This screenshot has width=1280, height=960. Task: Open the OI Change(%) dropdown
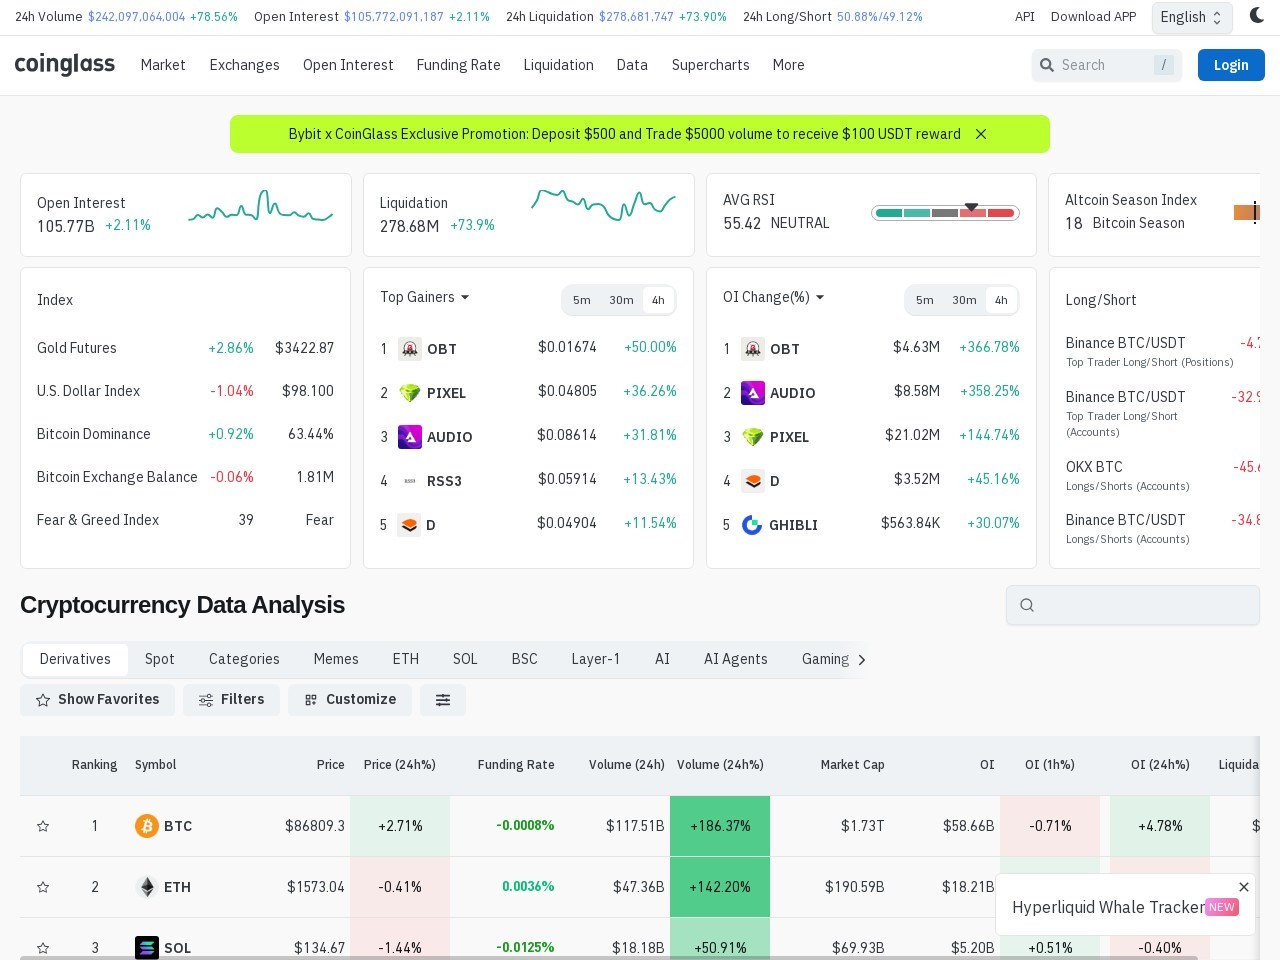[773, 297]
